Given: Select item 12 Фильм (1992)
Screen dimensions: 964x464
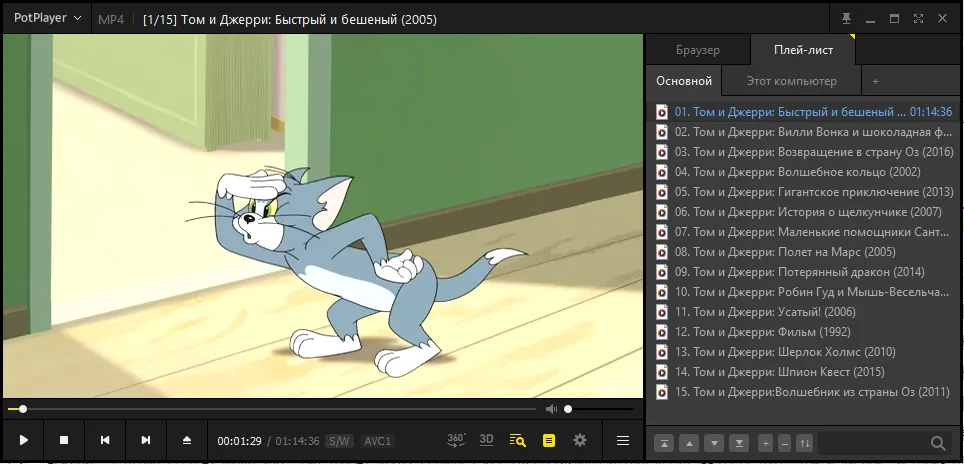Looking at the screenshot, I should coord(803,331).
